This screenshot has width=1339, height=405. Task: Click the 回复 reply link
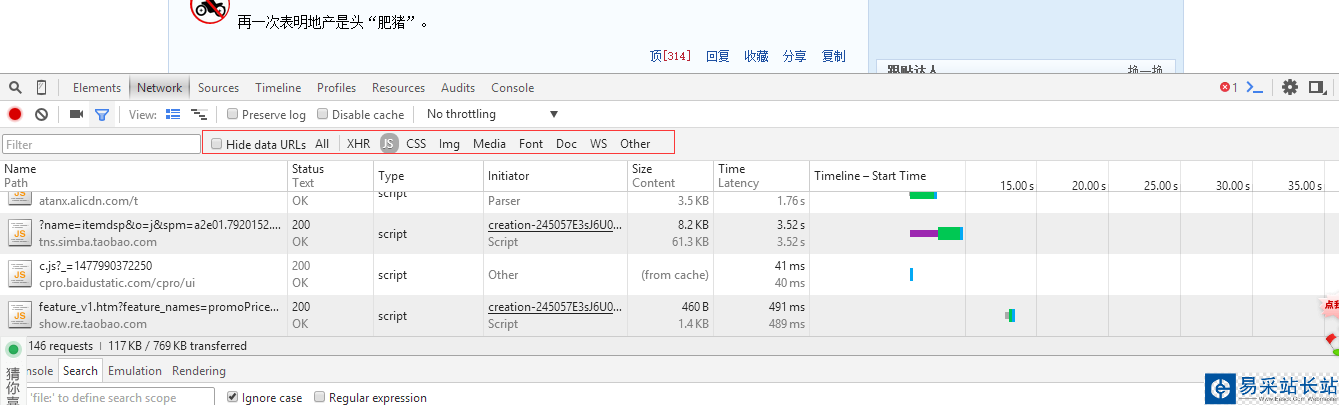click(717, 56)
